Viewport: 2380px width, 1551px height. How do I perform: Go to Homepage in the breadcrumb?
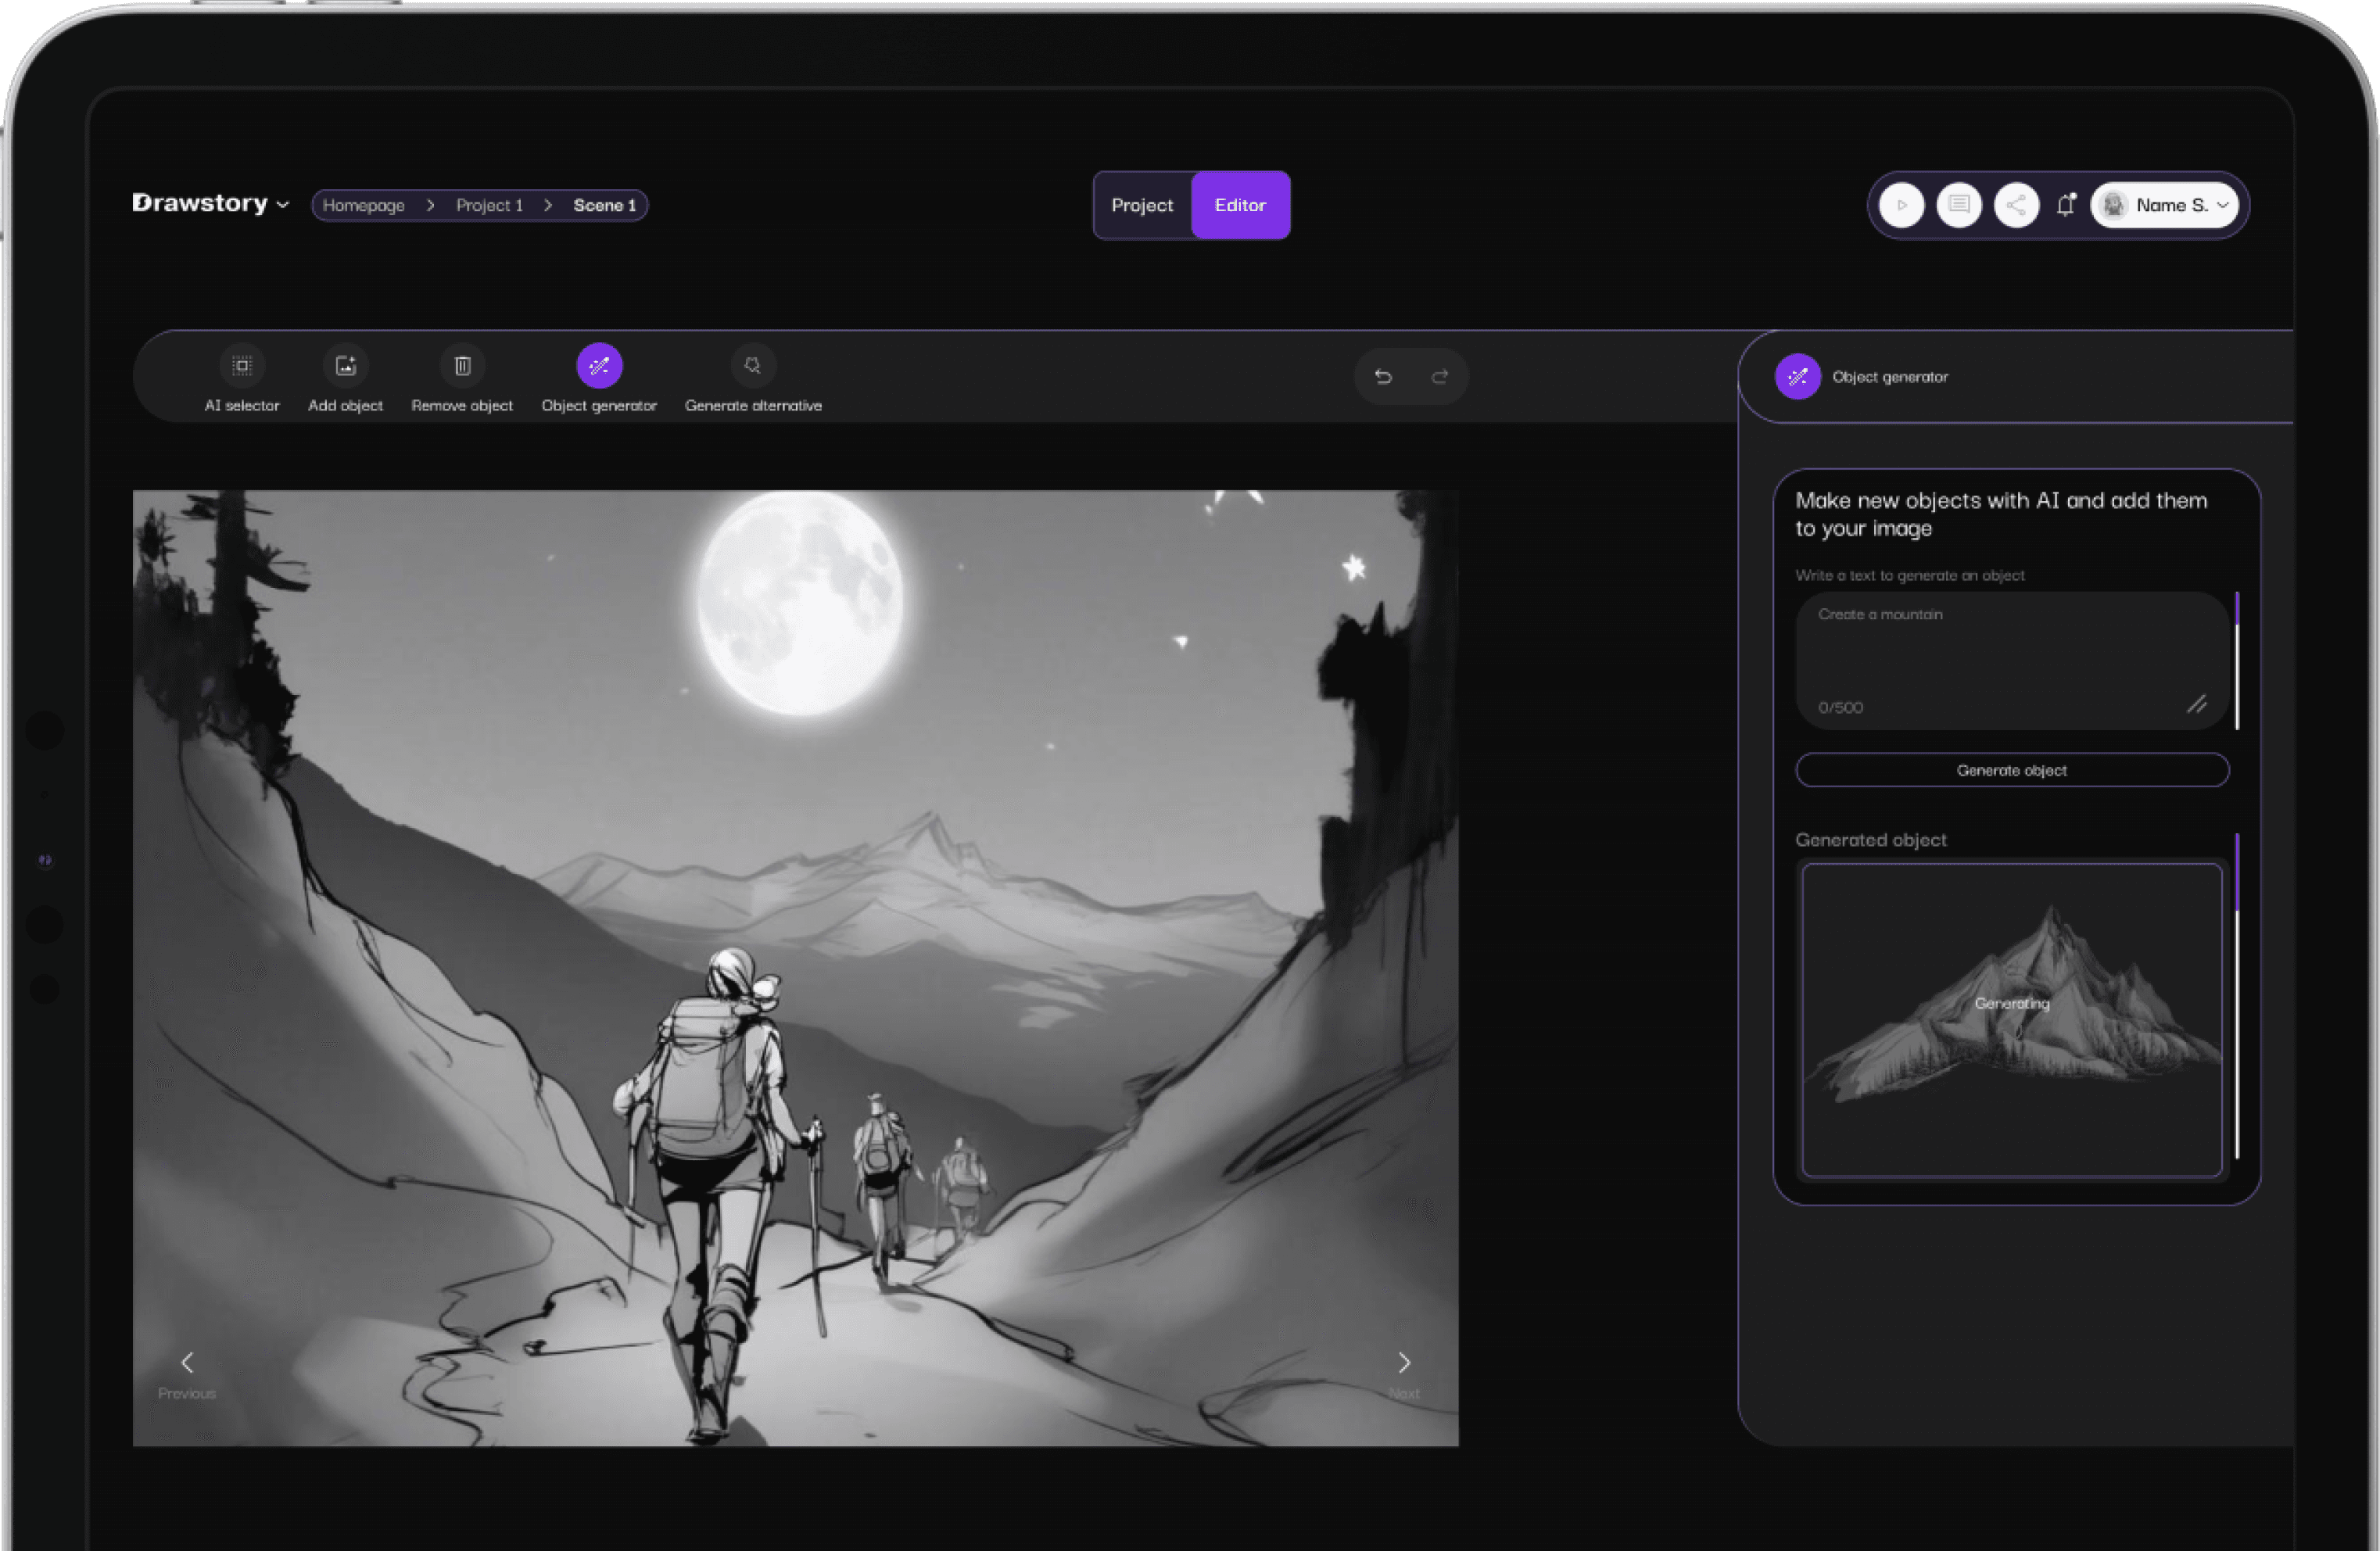(364, 205)
